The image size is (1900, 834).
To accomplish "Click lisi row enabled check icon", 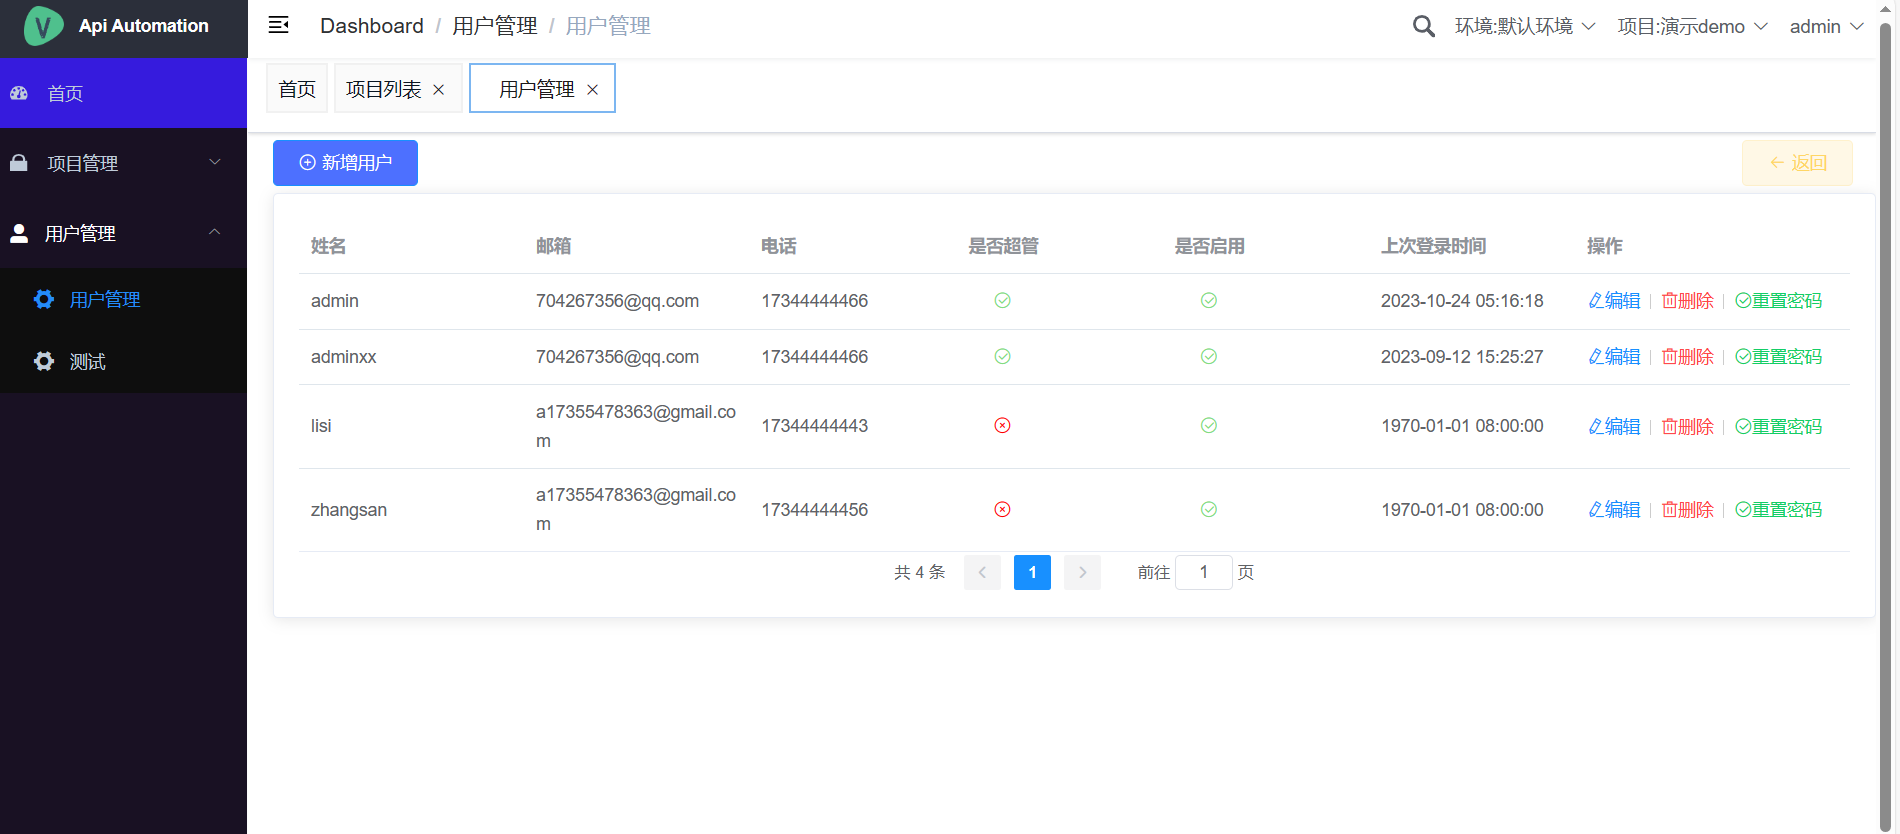I will pyautogui.click(x=1209, y=425).
